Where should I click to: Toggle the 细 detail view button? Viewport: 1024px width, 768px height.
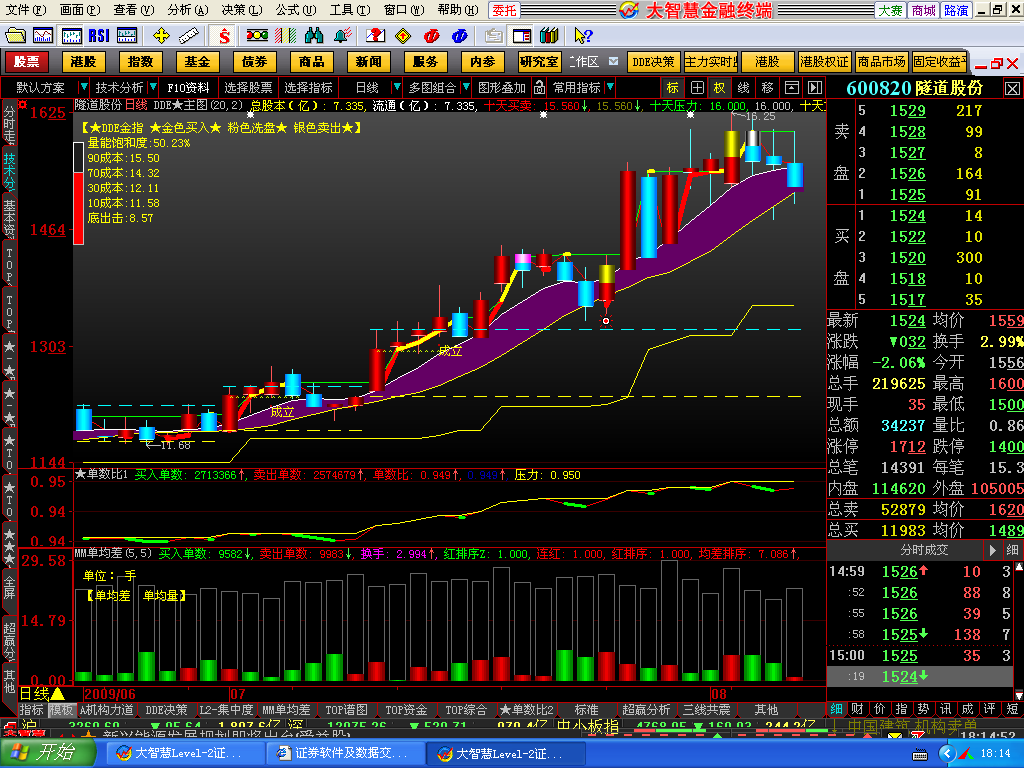[x=837, y=709]
